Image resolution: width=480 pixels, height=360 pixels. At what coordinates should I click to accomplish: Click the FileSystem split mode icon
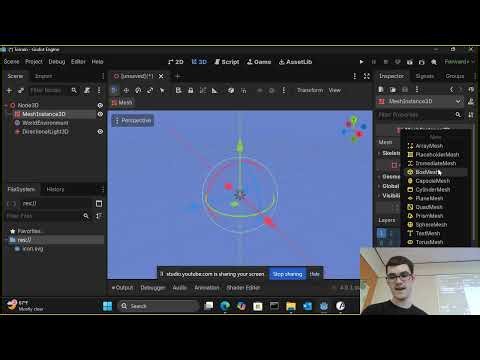[x=99, y=203]
